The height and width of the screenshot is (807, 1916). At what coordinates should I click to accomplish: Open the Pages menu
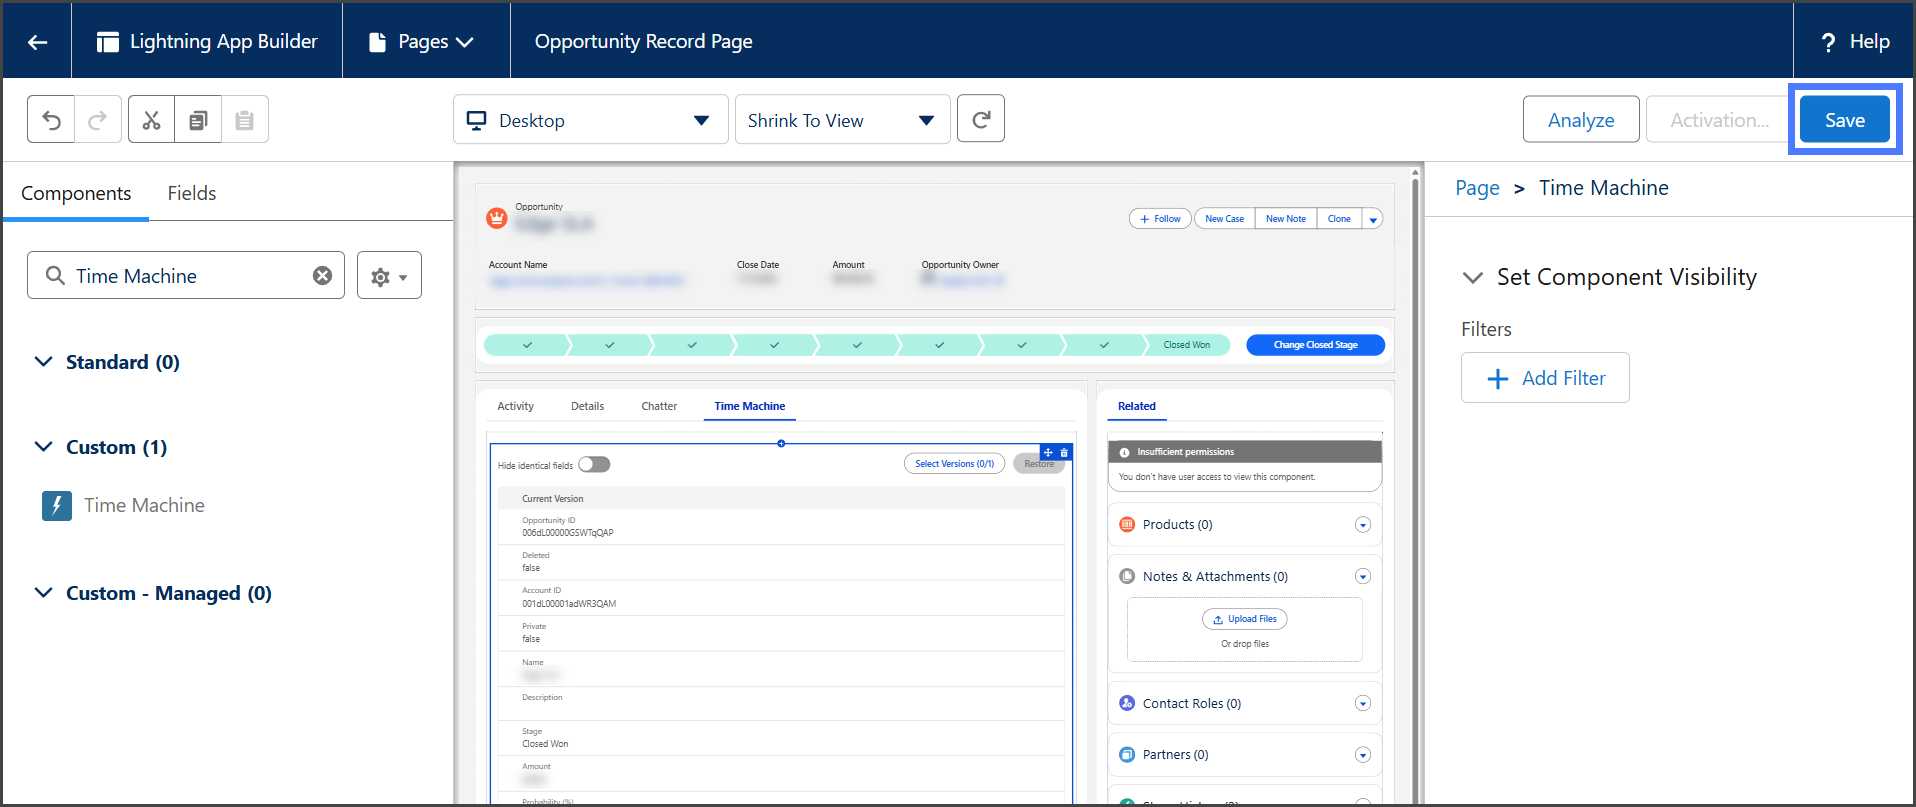tap(422, 42)
